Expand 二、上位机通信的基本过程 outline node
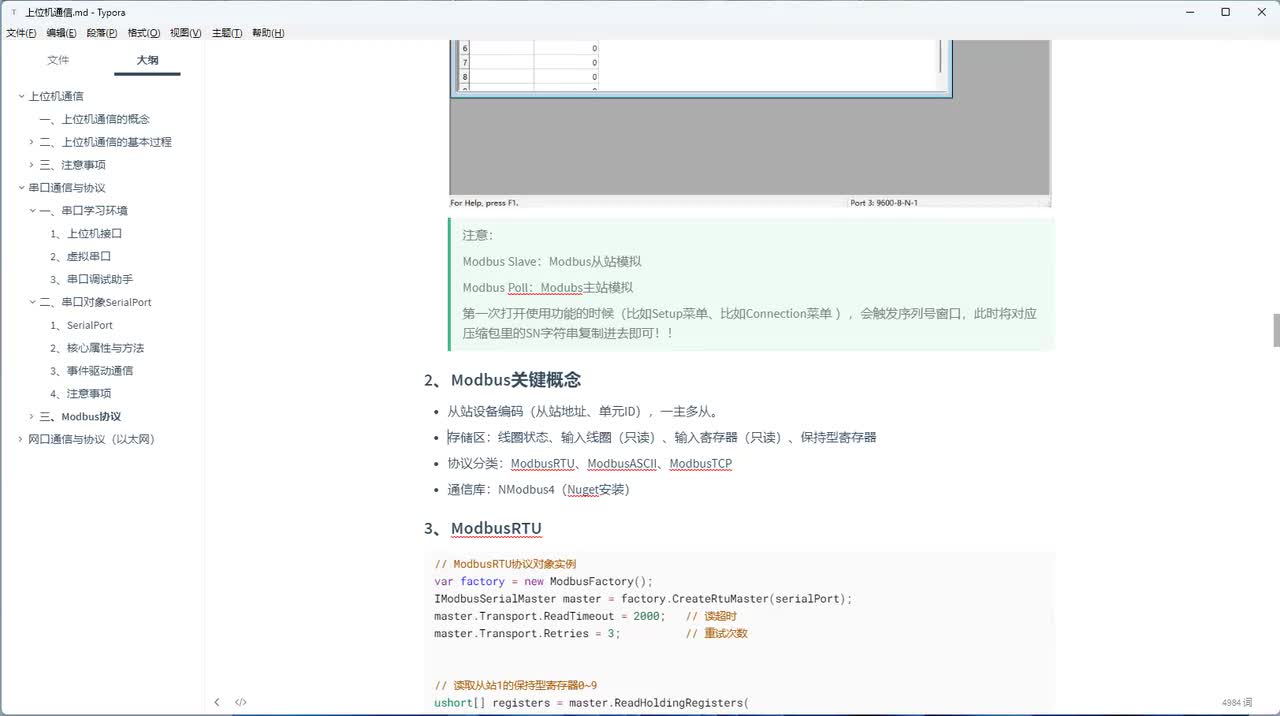The height and width of the screenshot is (716, 1280). (32, 142)
